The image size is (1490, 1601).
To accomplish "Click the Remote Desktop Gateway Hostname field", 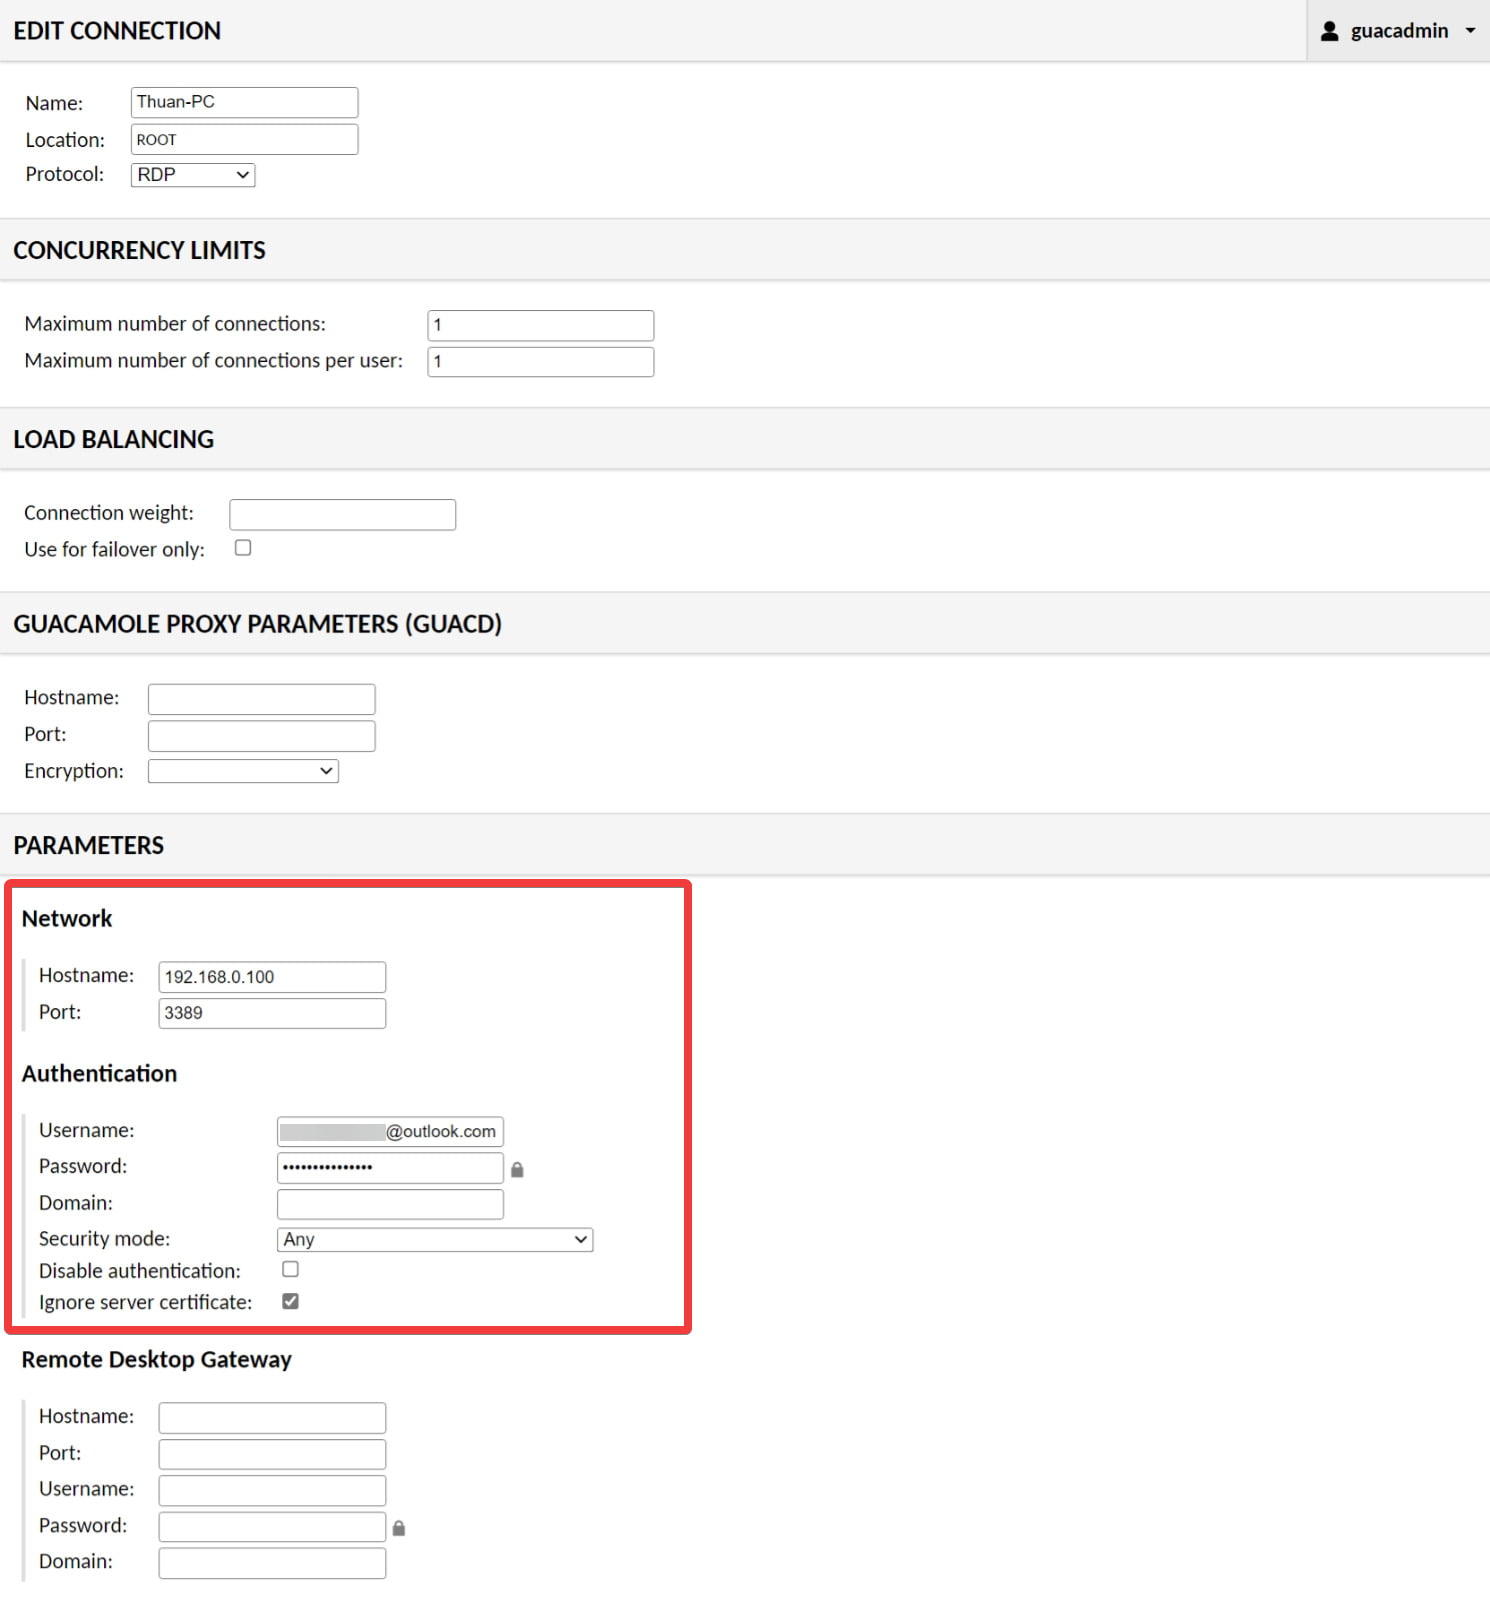I will tap(272, 1417).
